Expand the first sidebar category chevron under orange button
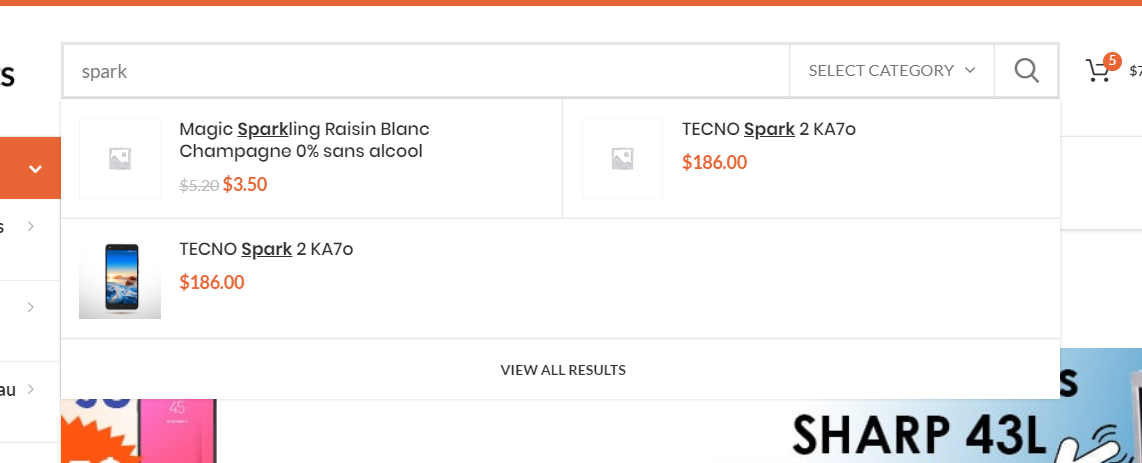1142x463 pixels. [31, 226]
